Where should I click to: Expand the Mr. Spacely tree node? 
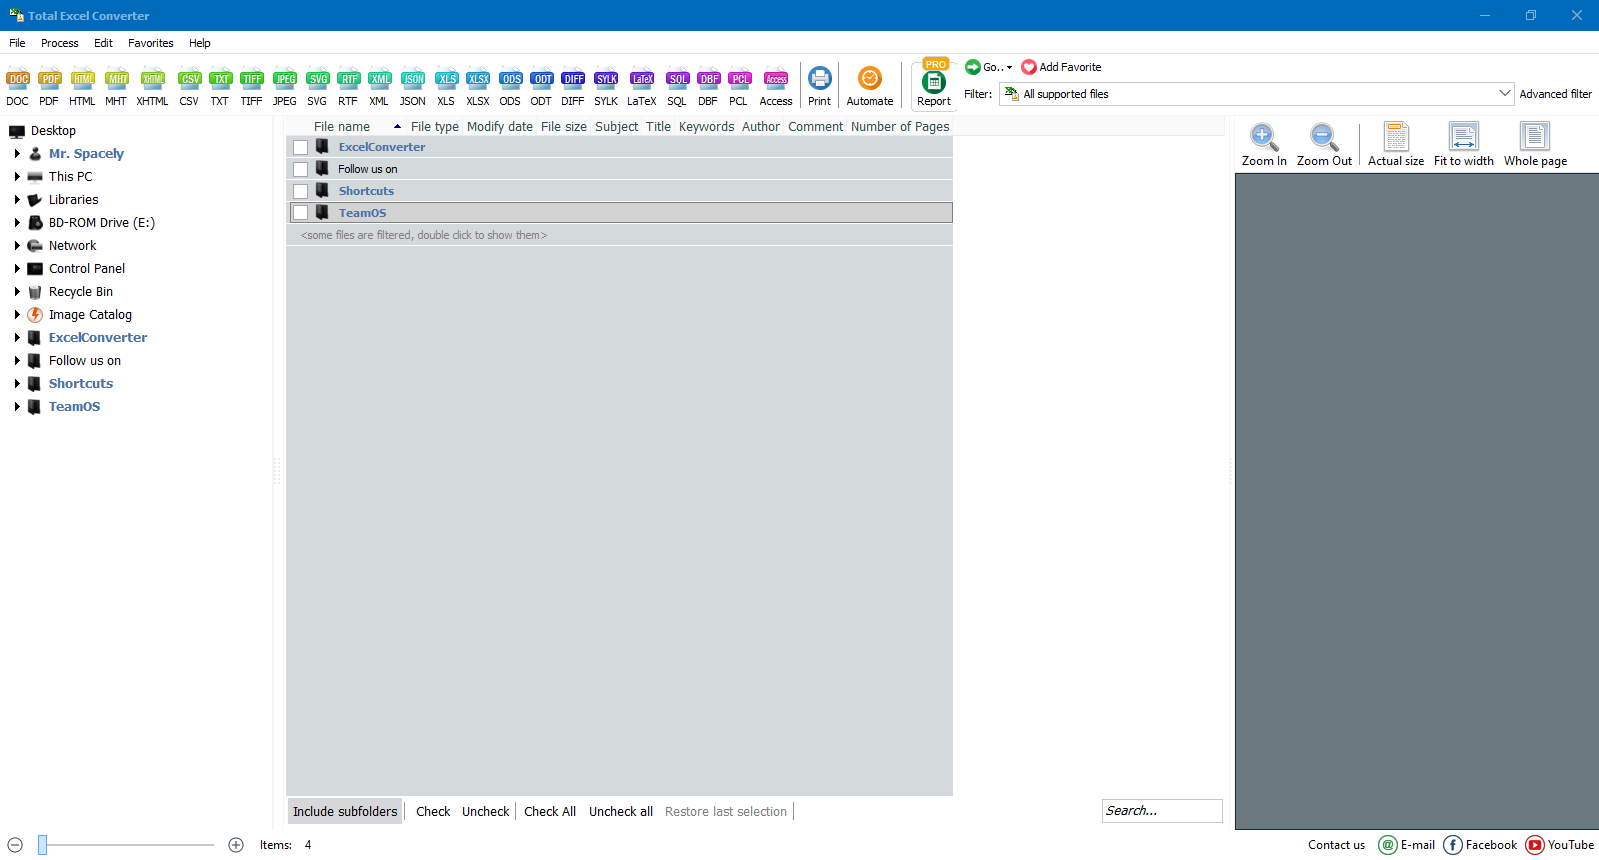17,154
